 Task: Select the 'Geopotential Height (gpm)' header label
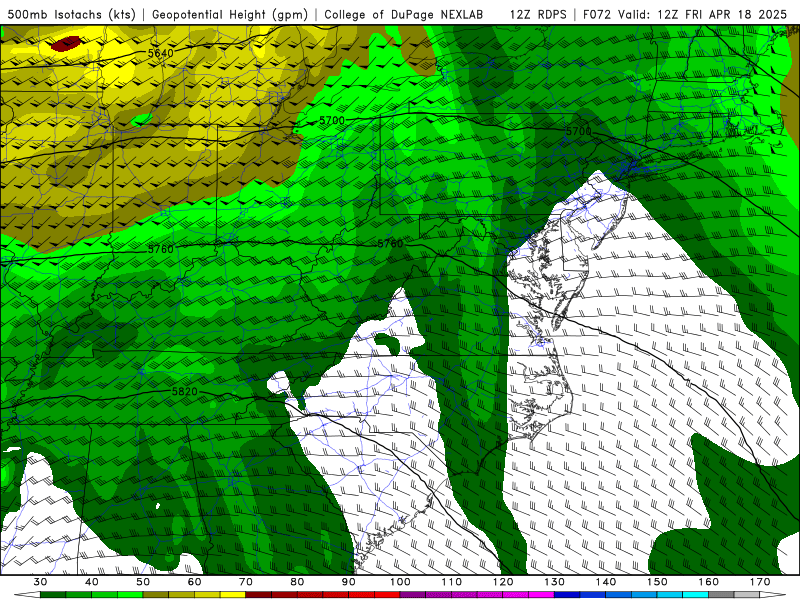[x=230, y=14]
